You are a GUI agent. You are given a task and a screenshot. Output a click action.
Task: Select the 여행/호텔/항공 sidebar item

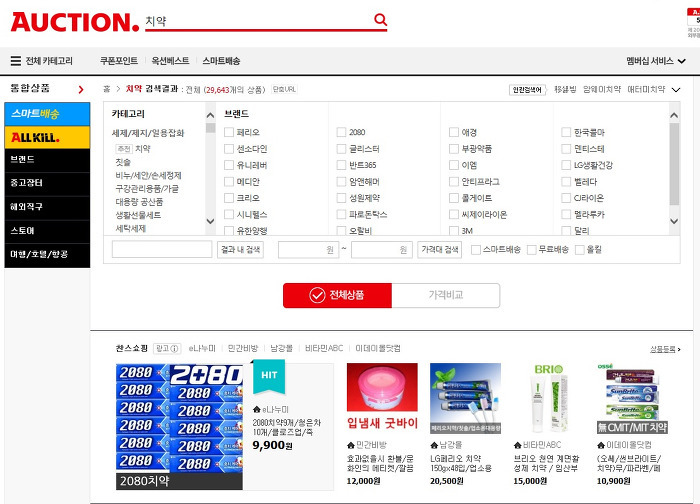pyautogui.click(x=47, y=255)
